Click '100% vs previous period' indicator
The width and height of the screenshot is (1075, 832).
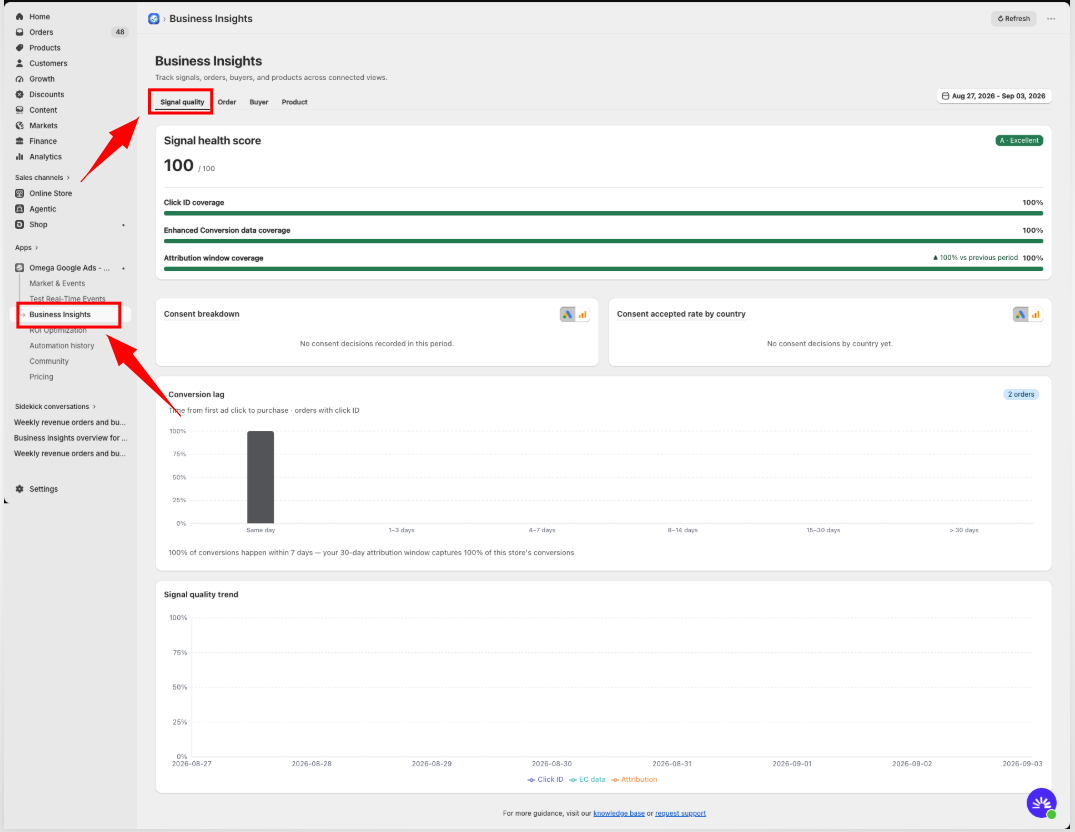pos(975,258)
